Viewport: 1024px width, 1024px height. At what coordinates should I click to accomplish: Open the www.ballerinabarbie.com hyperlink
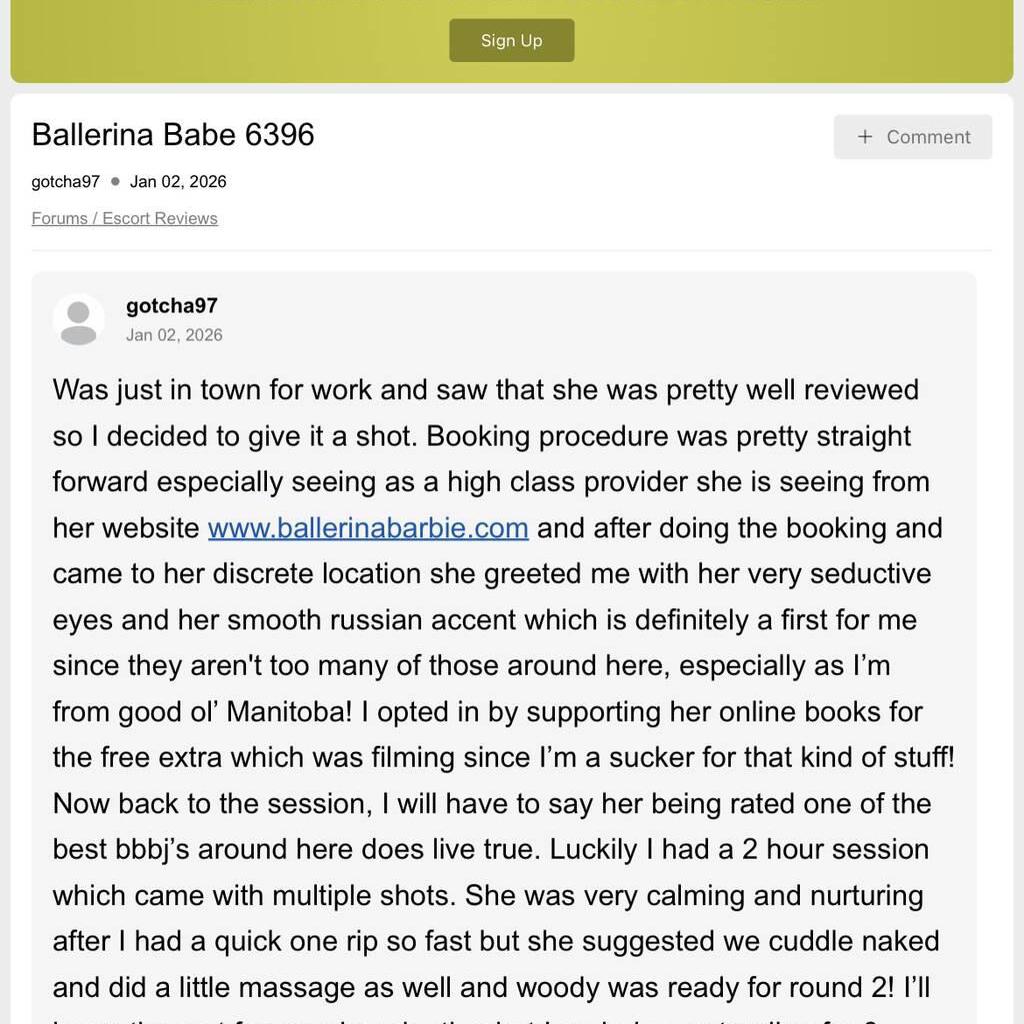coord(368,527)
